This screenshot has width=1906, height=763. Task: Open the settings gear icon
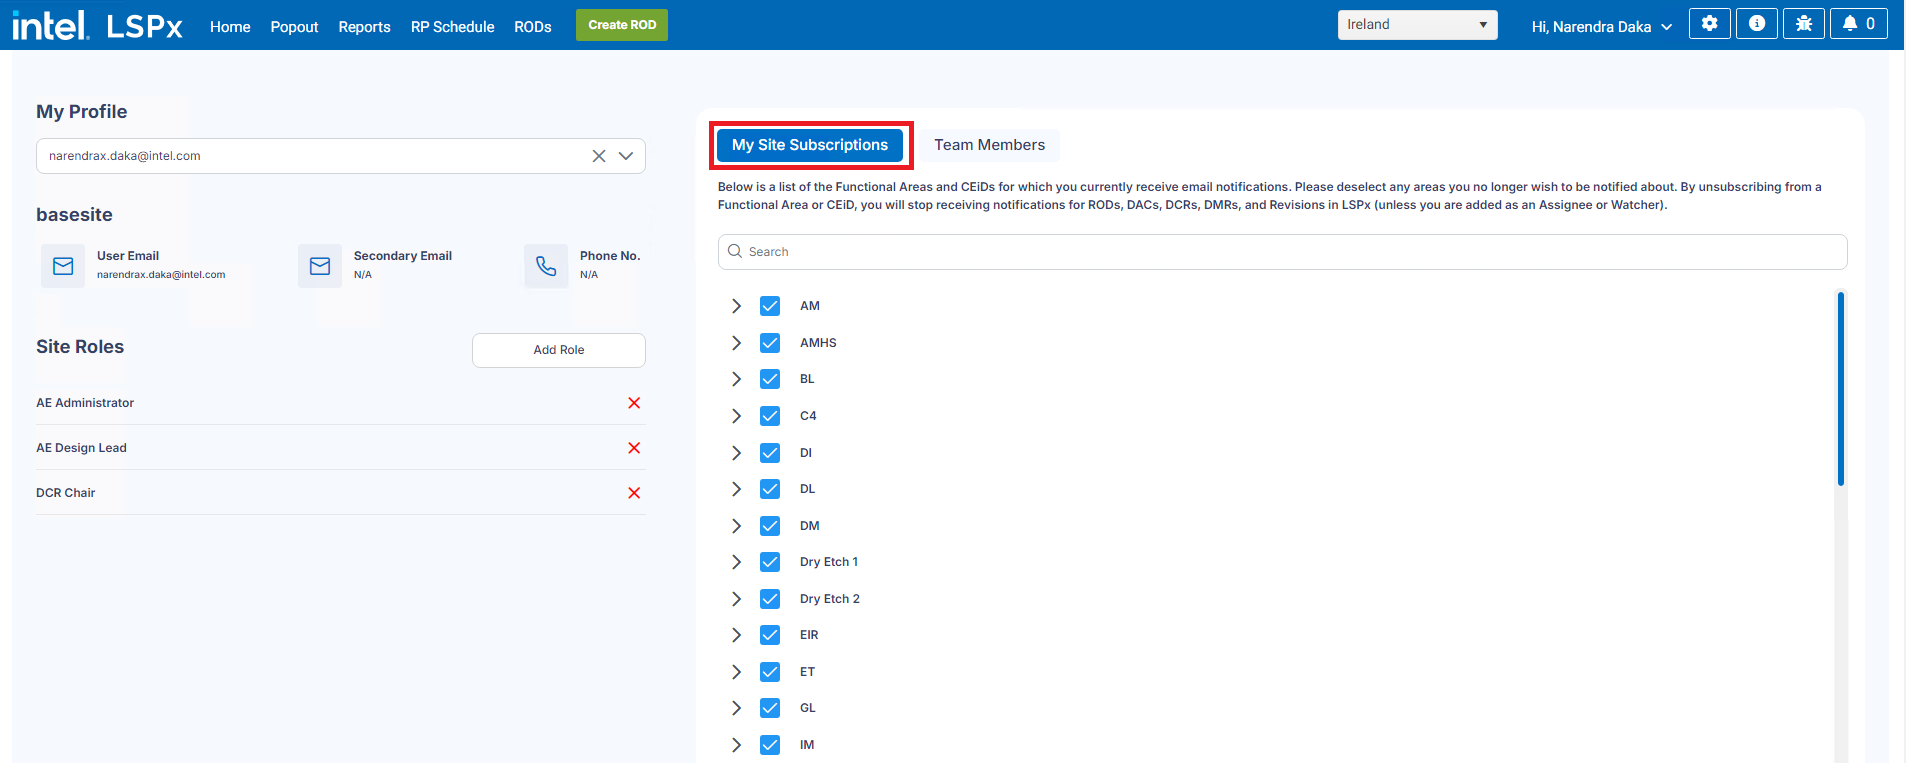[1709, 24]
